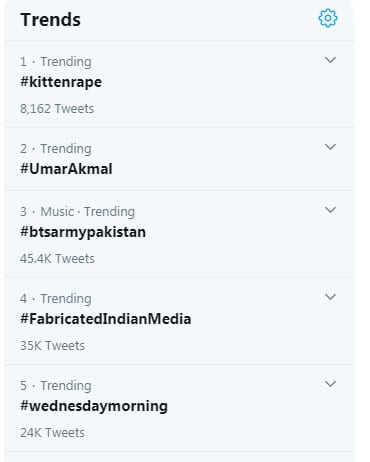View the #btsarmypakistan trend
Viewport: 370px width, 462px height.
pyautogui.click(x=83, y=232)
